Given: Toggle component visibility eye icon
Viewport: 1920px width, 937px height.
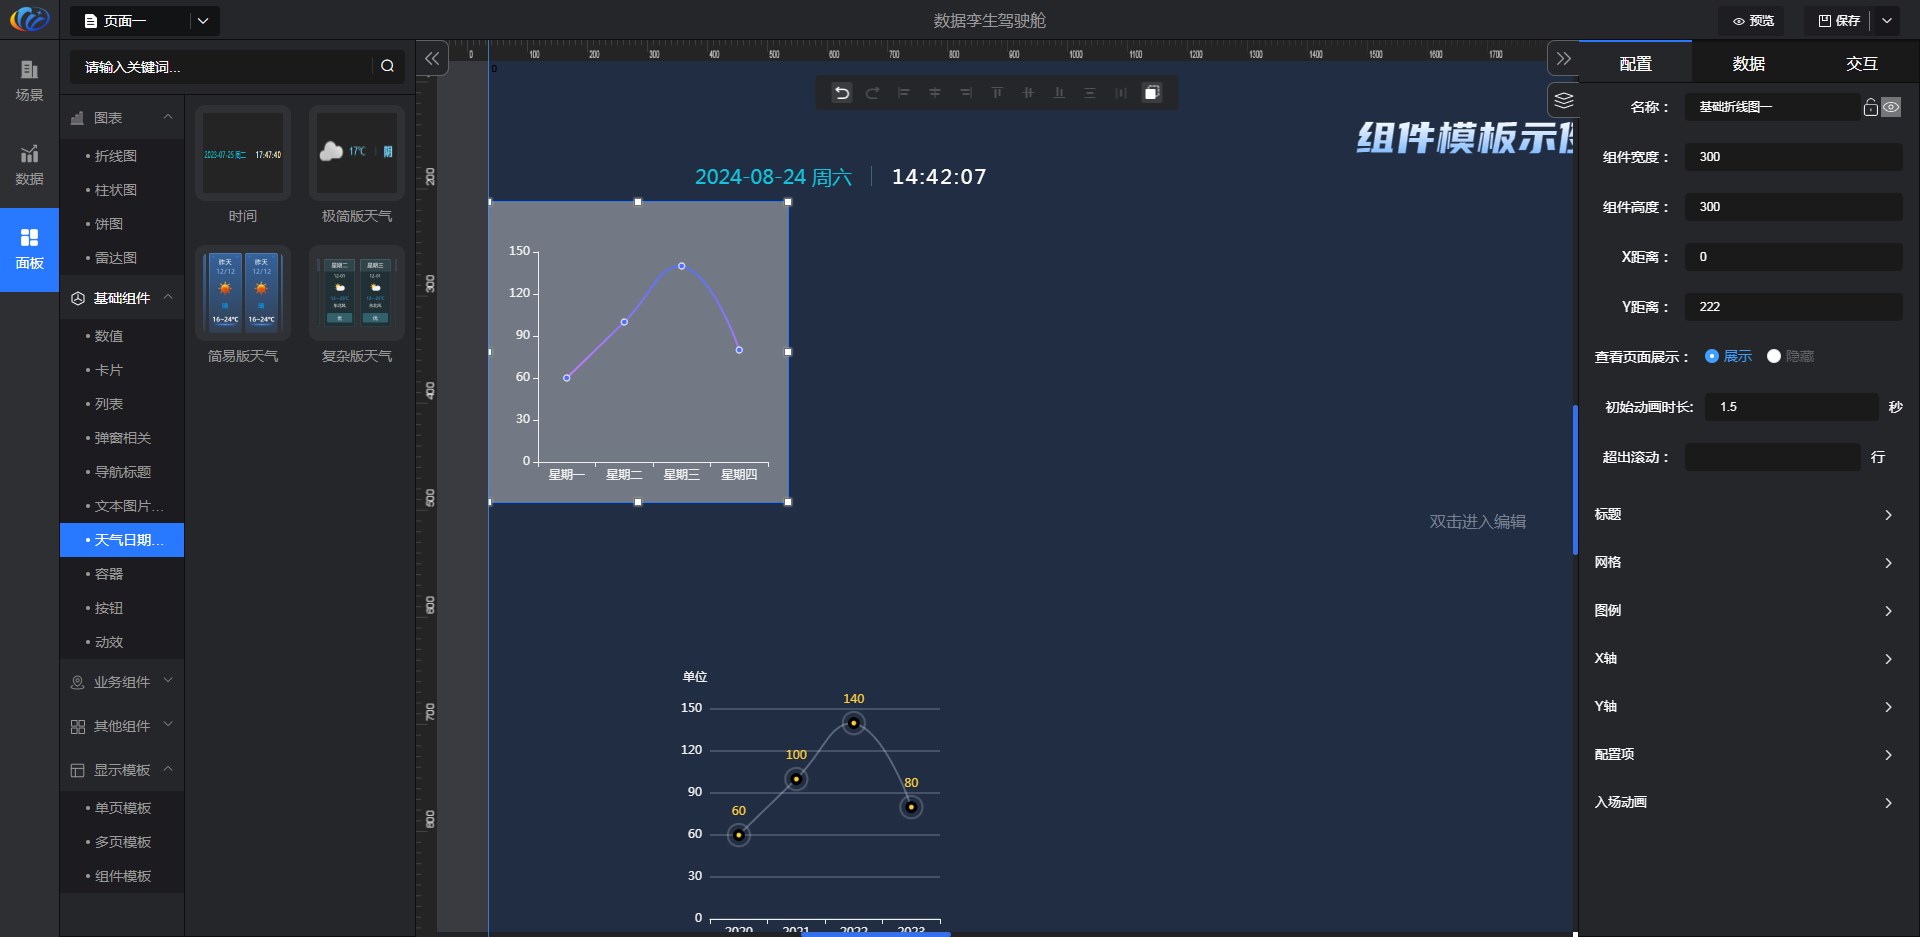Looking at the screenshot, I should (1891, 107).
